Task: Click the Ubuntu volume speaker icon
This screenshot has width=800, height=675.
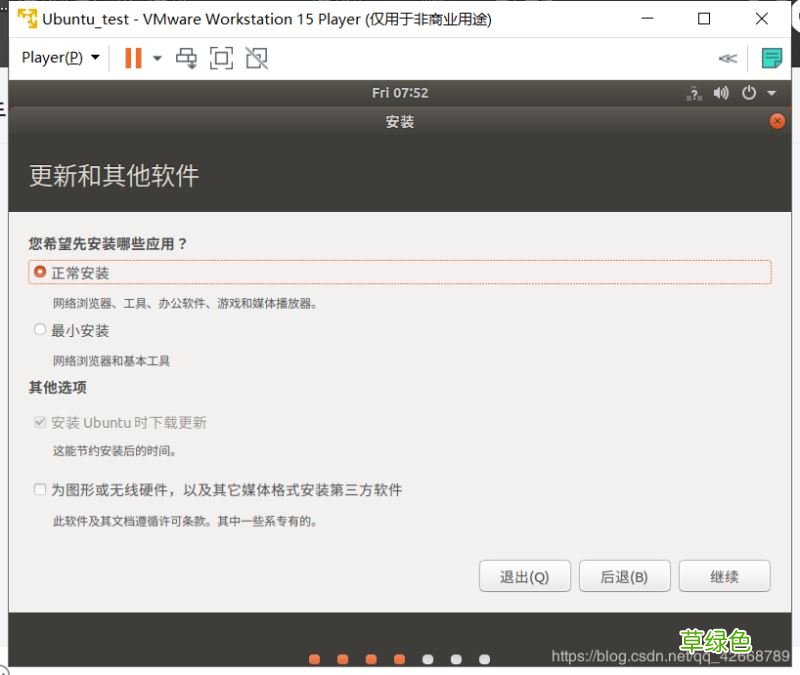Action: [721, 93]
